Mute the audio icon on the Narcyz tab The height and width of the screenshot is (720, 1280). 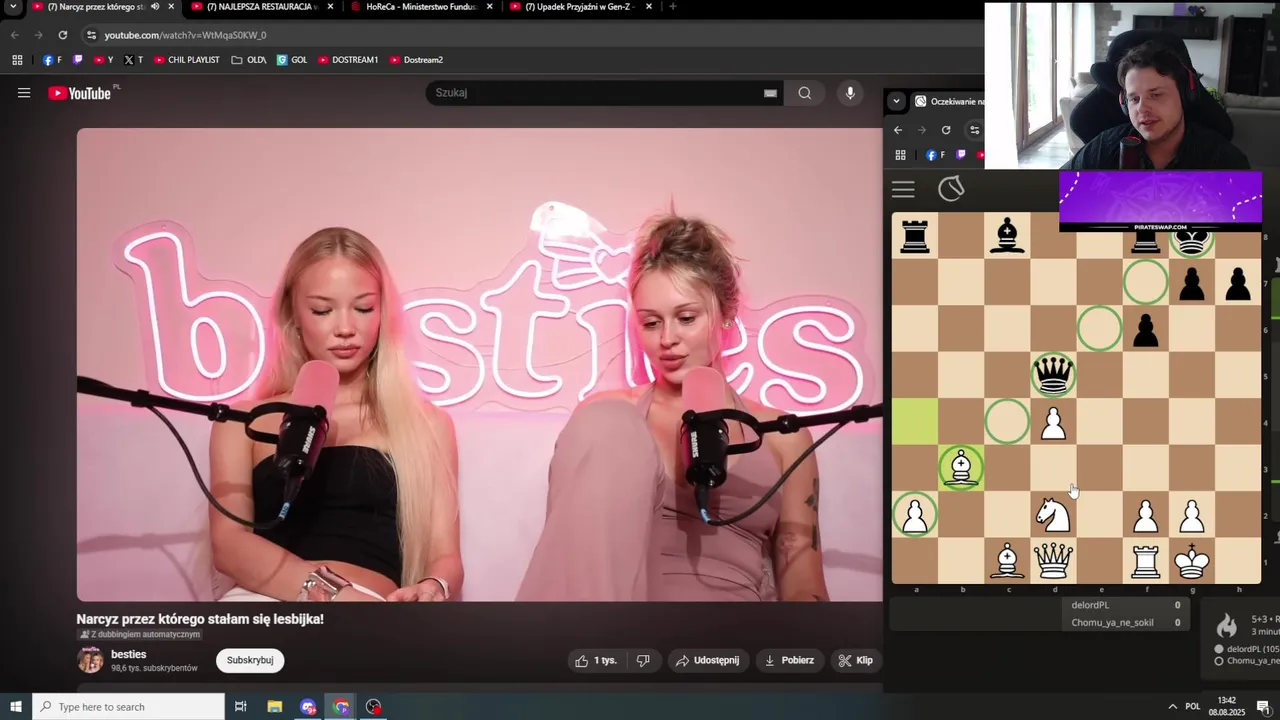point(155,7)
